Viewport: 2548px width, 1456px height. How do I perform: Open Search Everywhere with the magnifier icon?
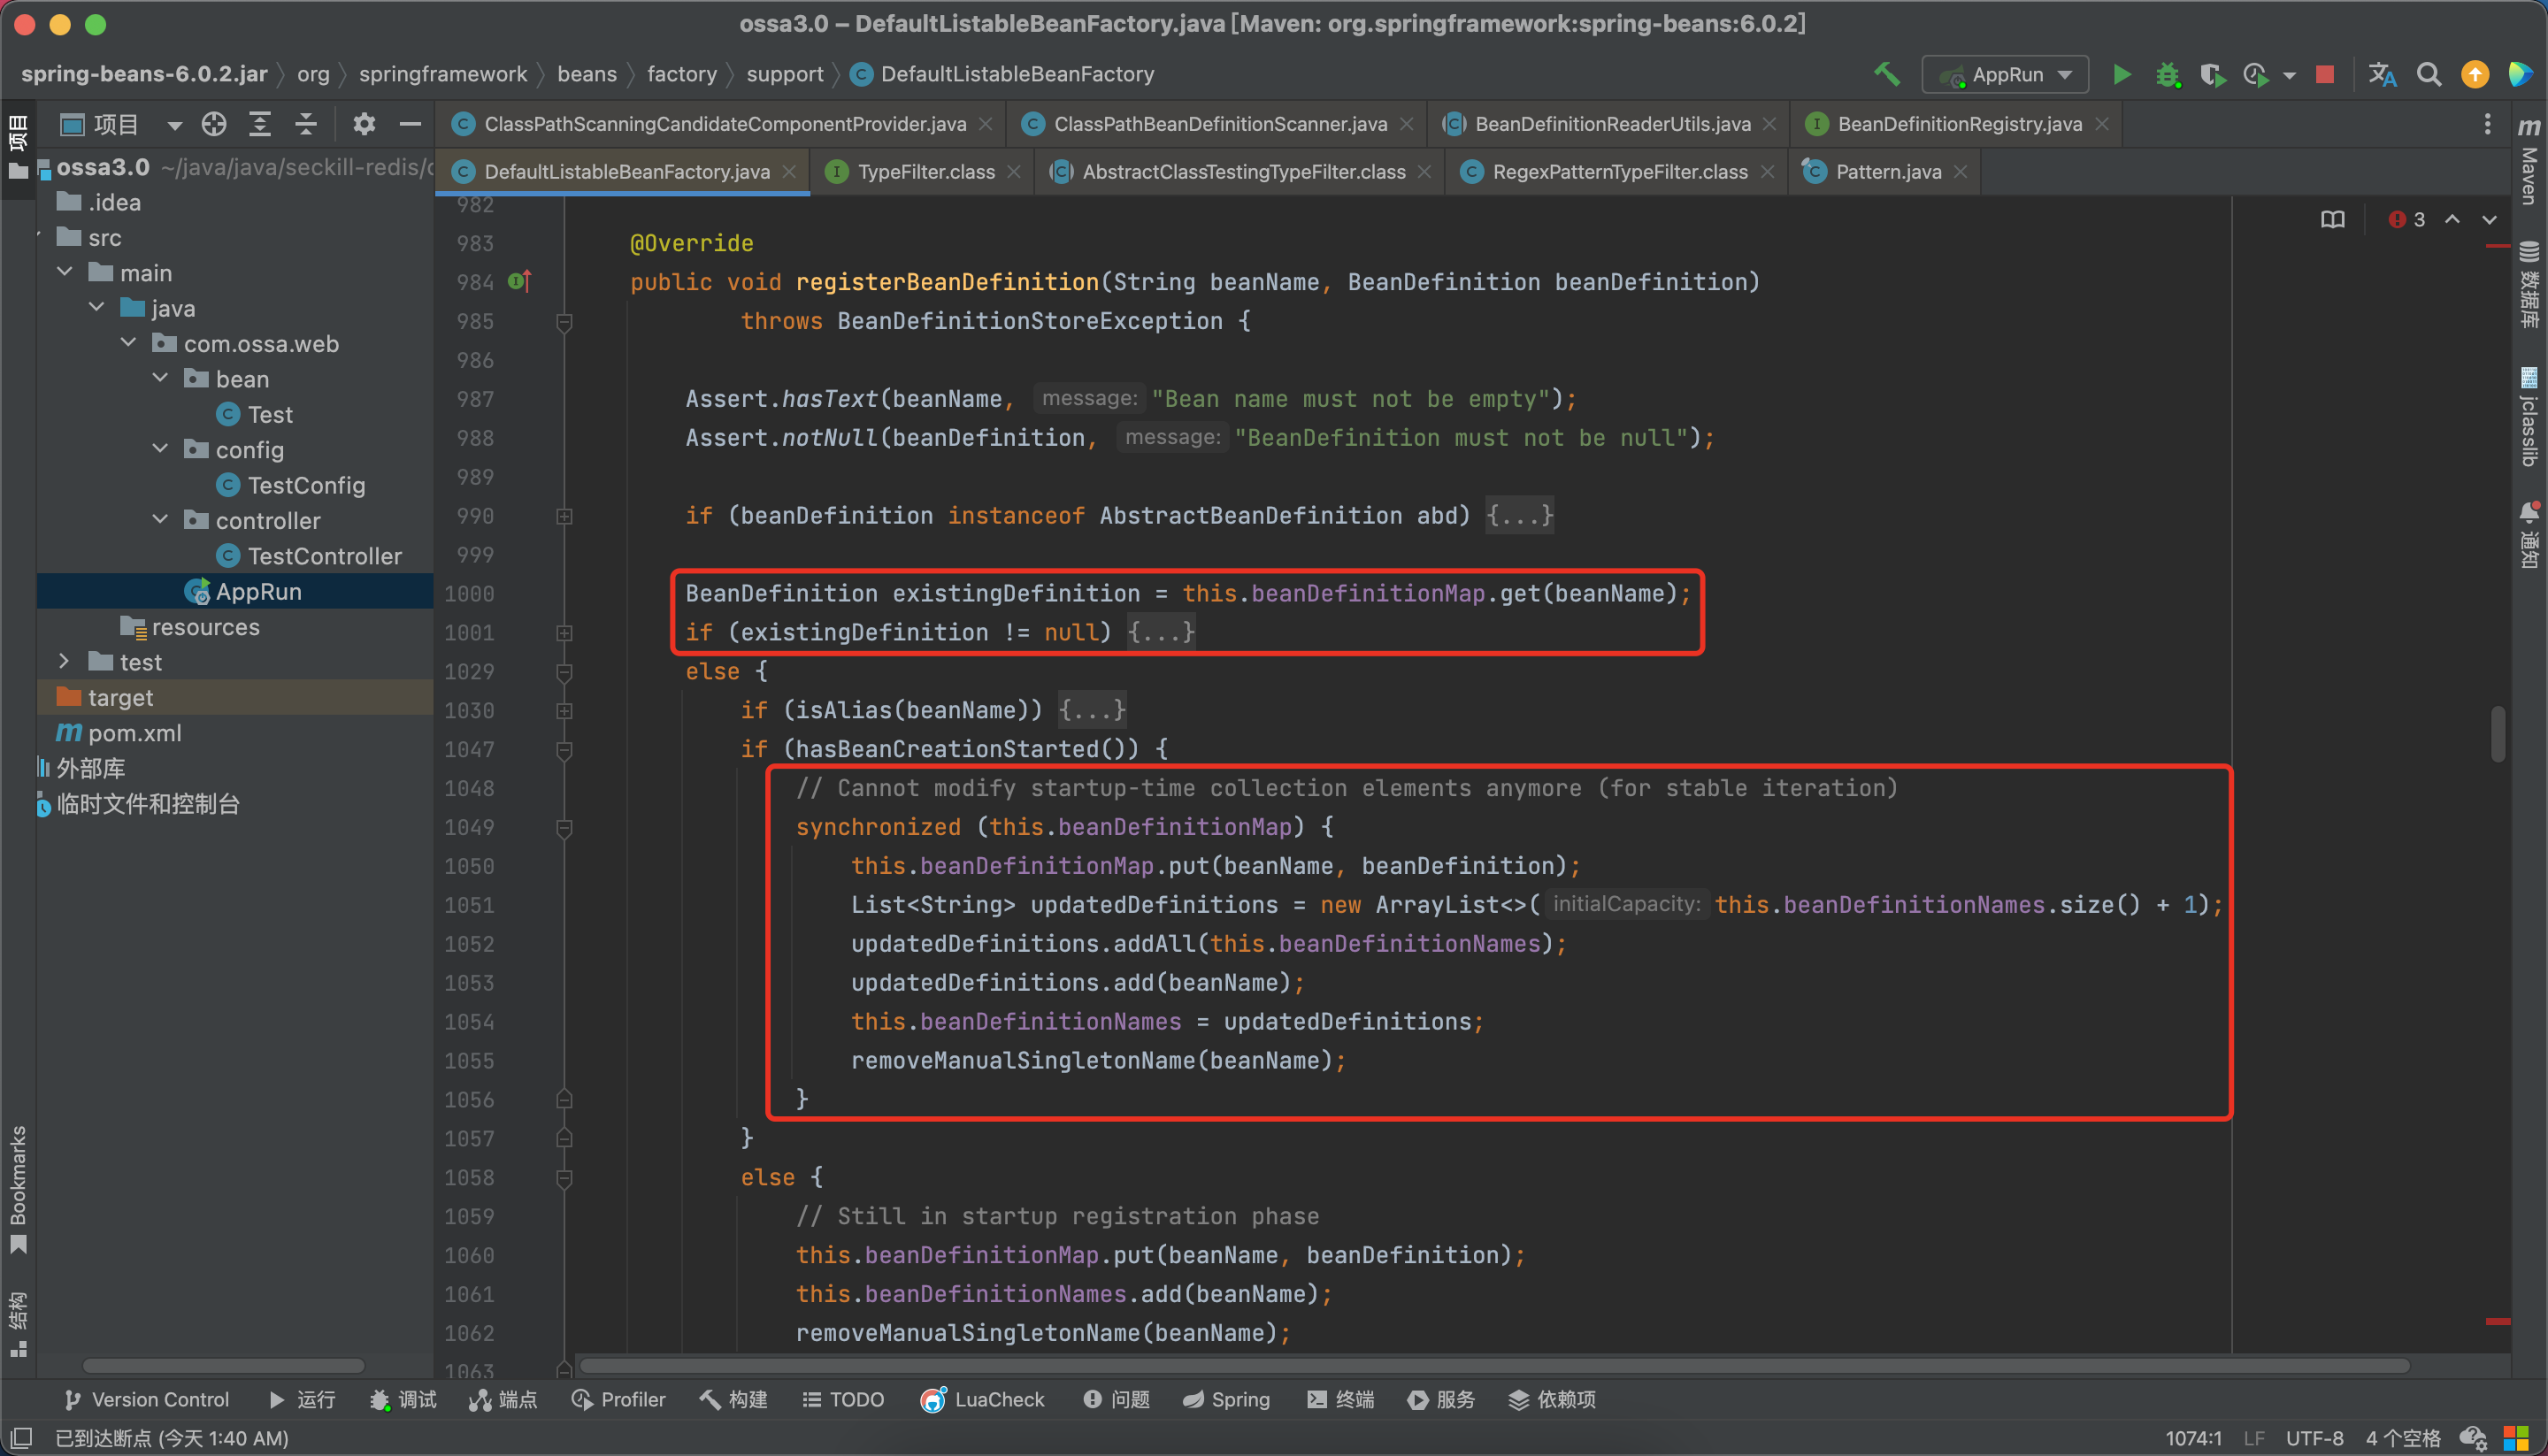click(x=2429, y=75)
